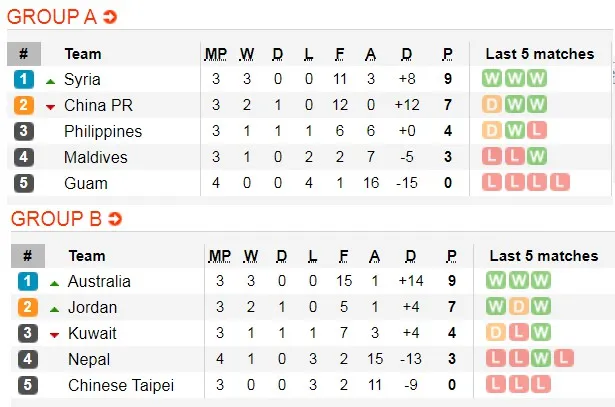Select the Philippines team name
The height and width of the screenshot is (407, 615).
coord(103,131)
